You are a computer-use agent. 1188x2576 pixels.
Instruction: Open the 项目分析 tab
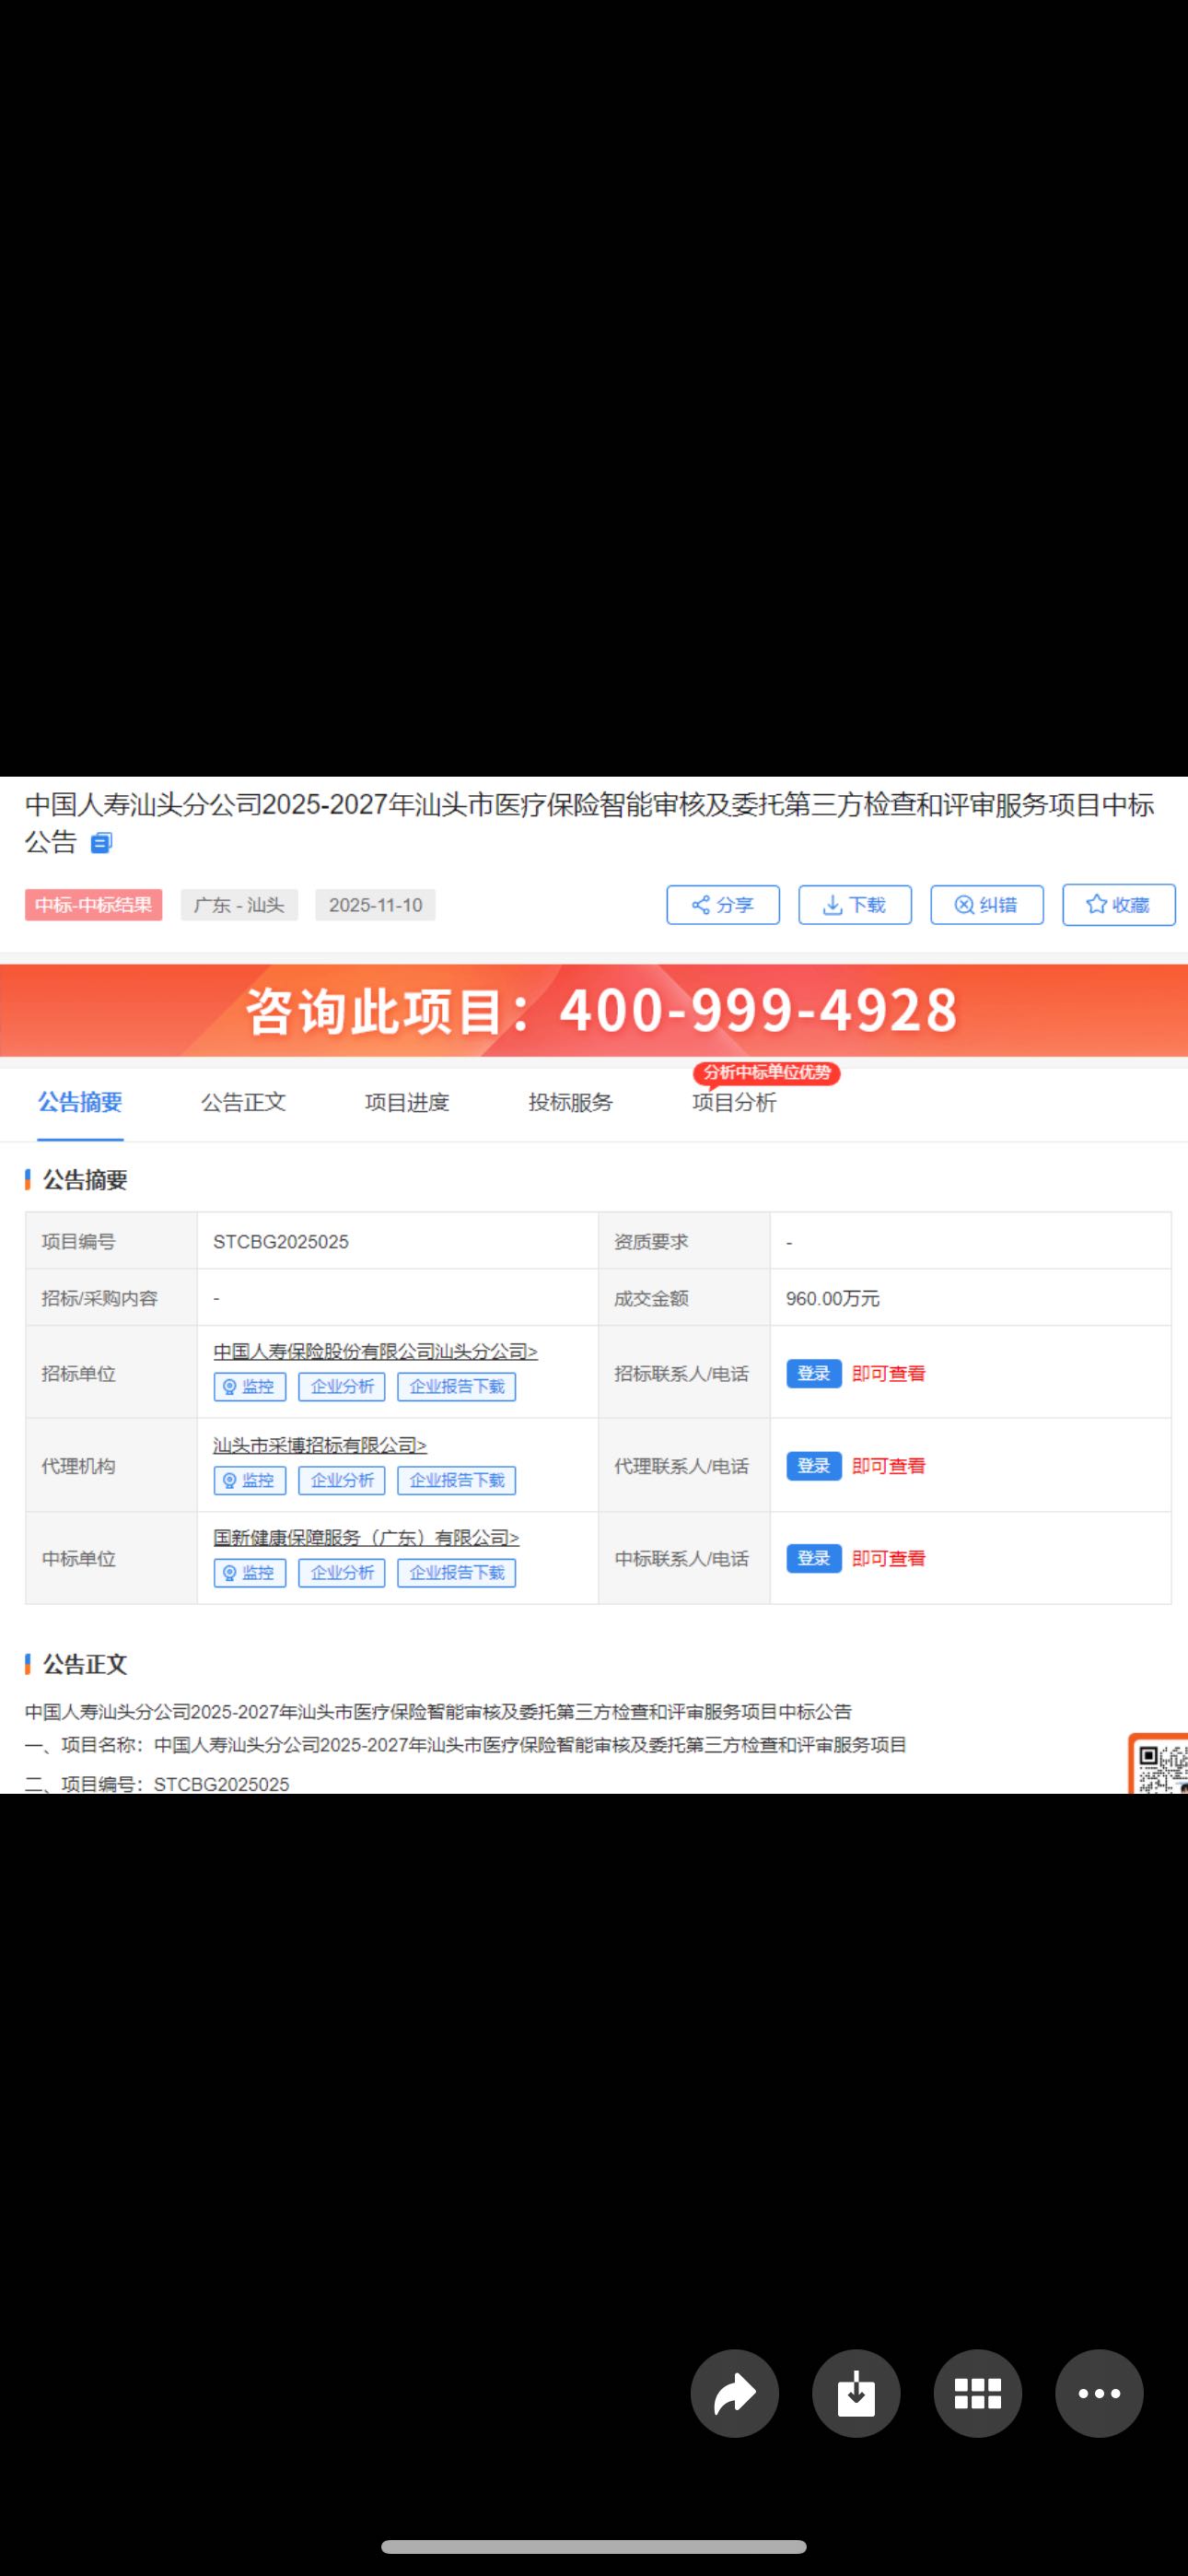(734, 1102)
